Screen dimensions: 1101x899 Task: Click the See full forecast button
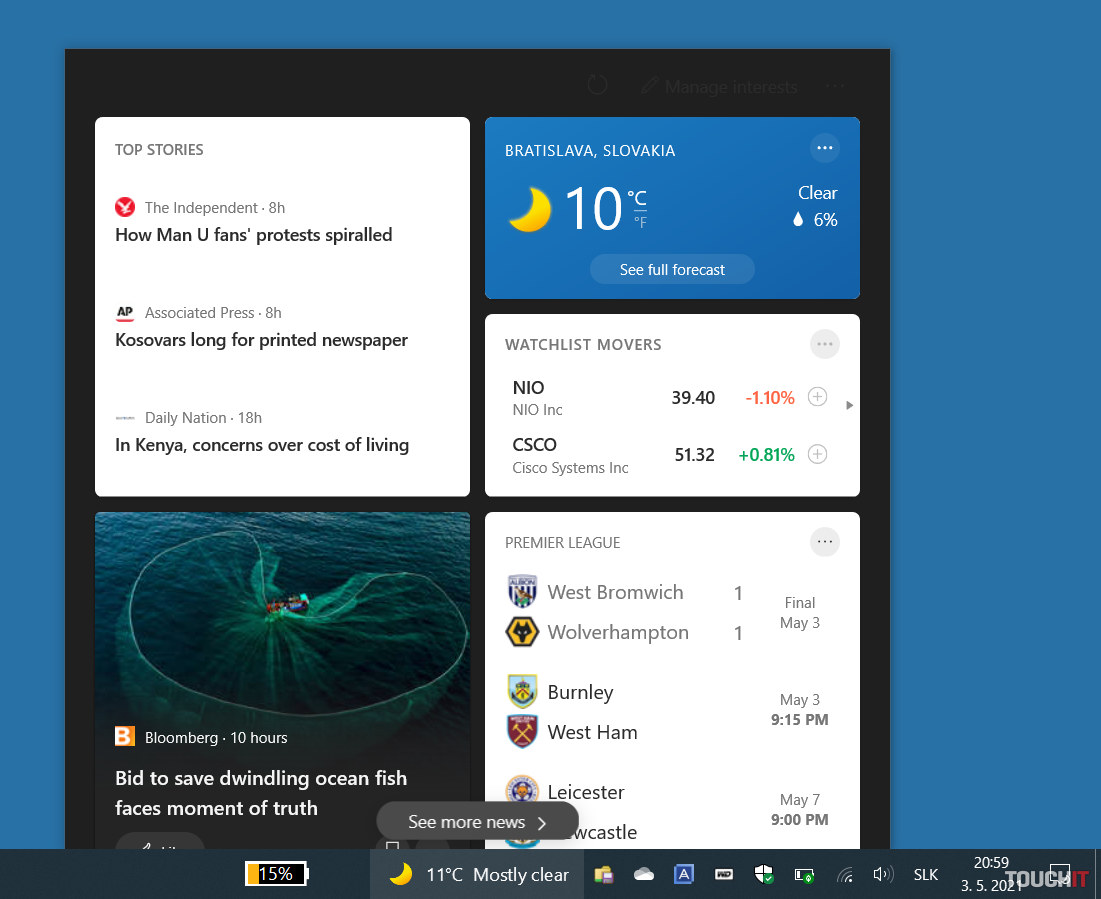[x=672, y=269]
